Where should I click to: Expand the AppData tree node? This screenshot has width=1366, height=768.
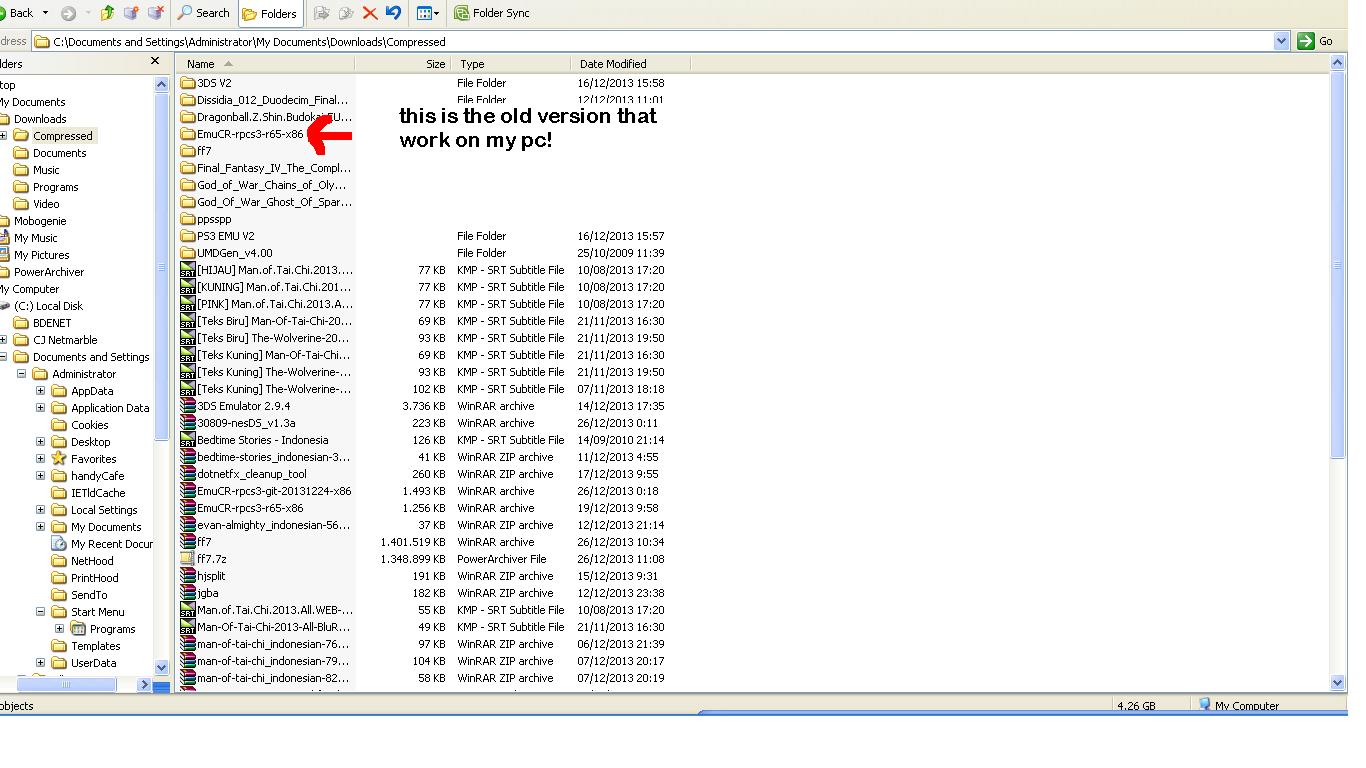40,391
